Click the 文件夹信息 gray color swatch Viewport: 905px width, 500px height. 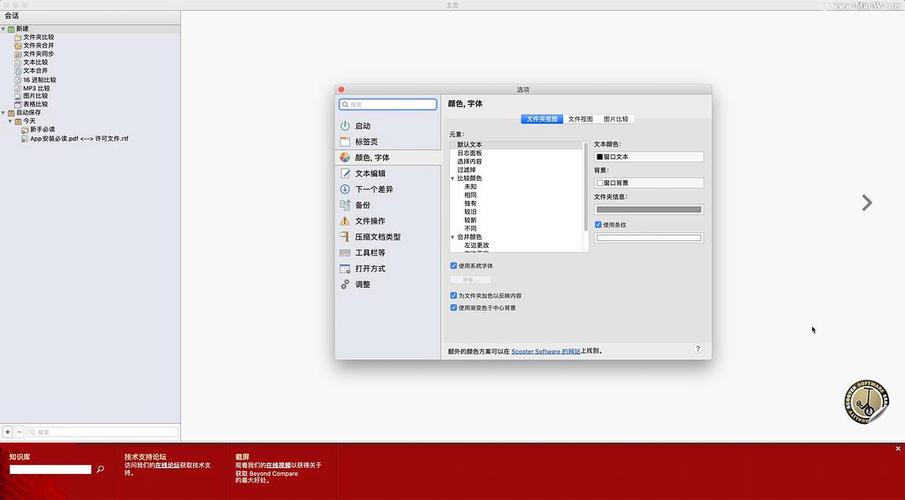[649, 210]
